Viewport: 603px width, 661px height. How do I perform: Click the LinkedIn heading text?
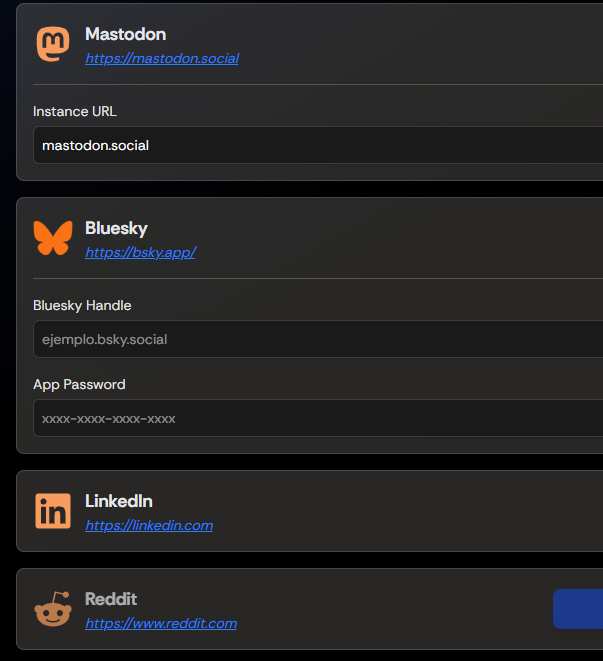pyautogui.click(x=119, y=501)
